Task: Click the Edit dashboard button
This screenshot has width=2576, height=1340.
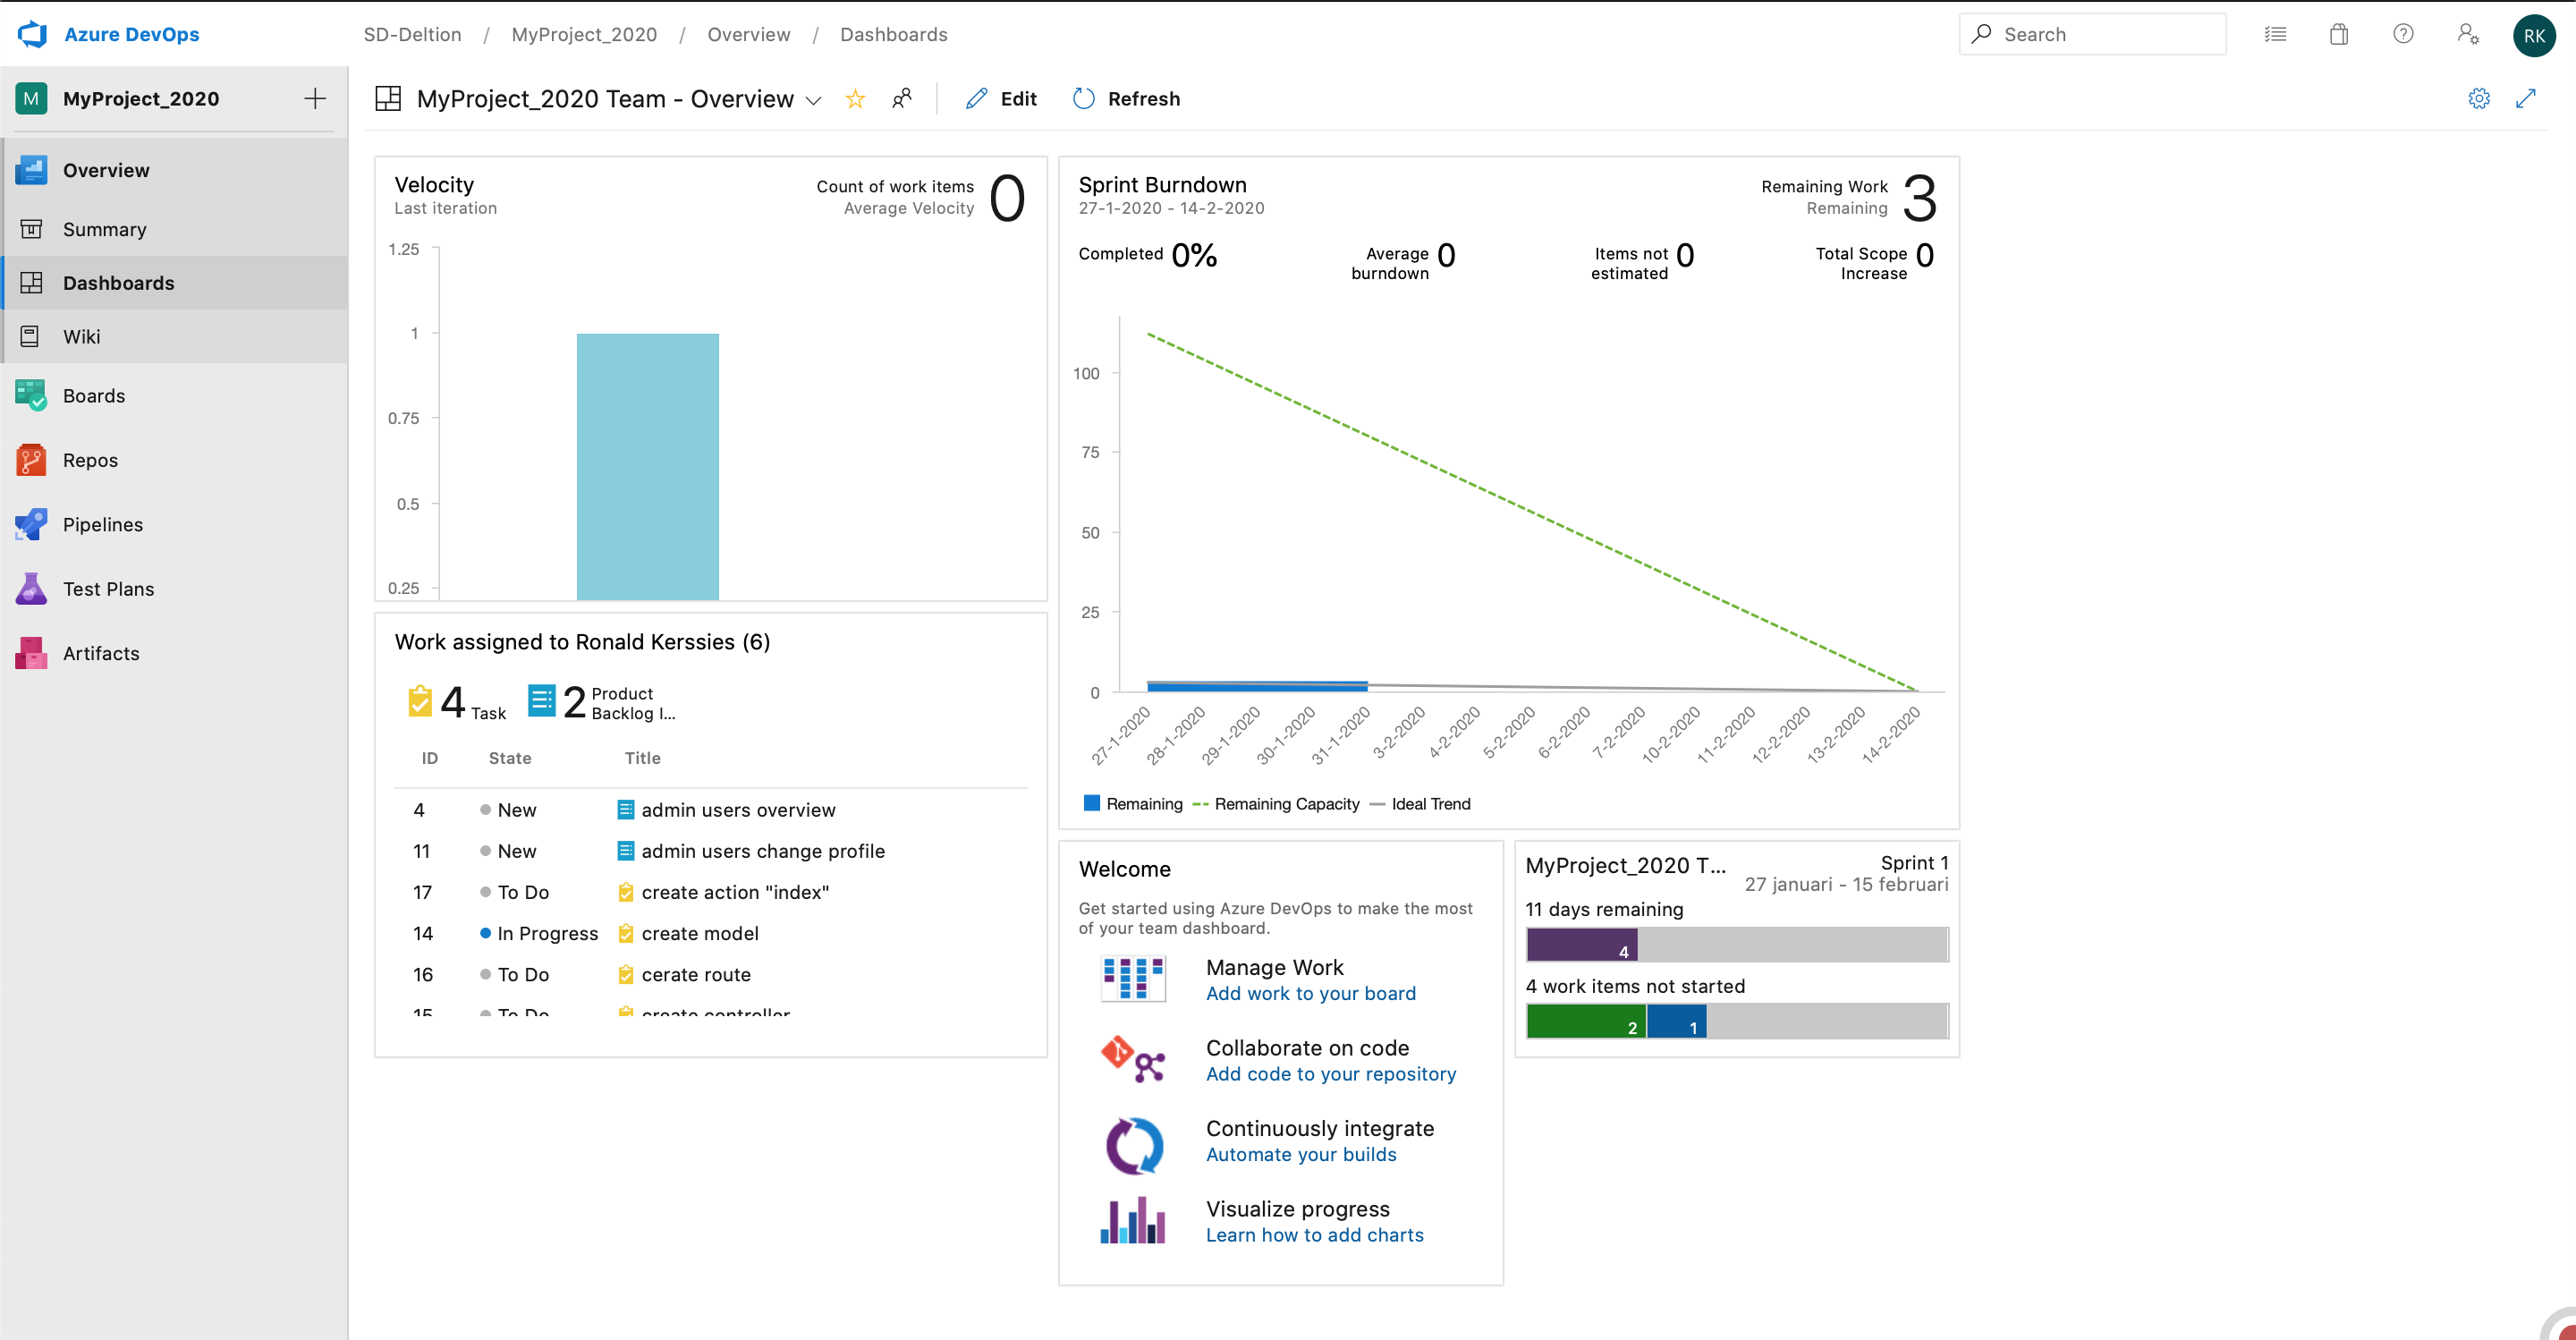Action: click(1001, 98)
